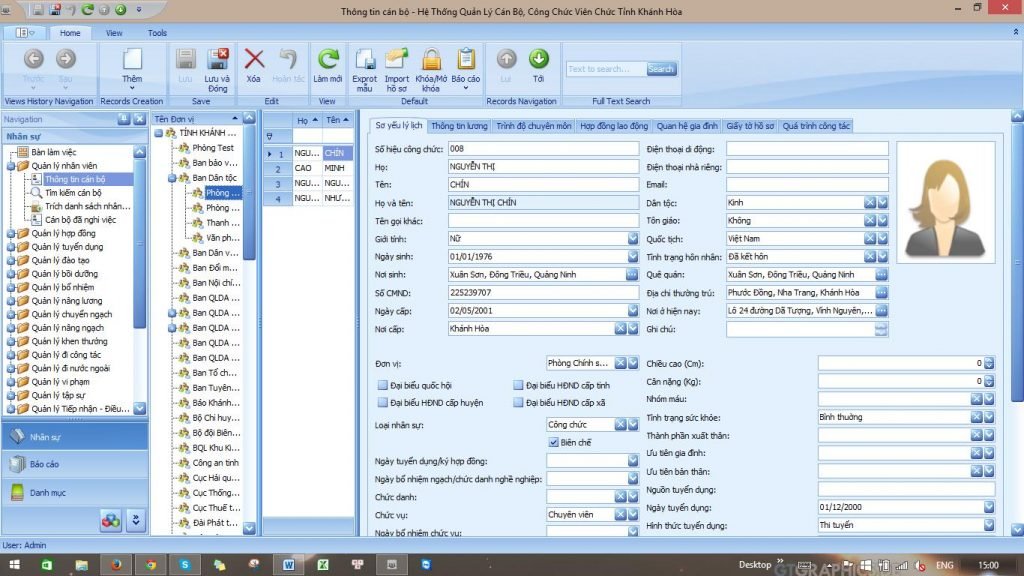Screen dimensions: 1024x576
Task: Open the Giới tính dropdown
Action: click(x=633, y=239)
